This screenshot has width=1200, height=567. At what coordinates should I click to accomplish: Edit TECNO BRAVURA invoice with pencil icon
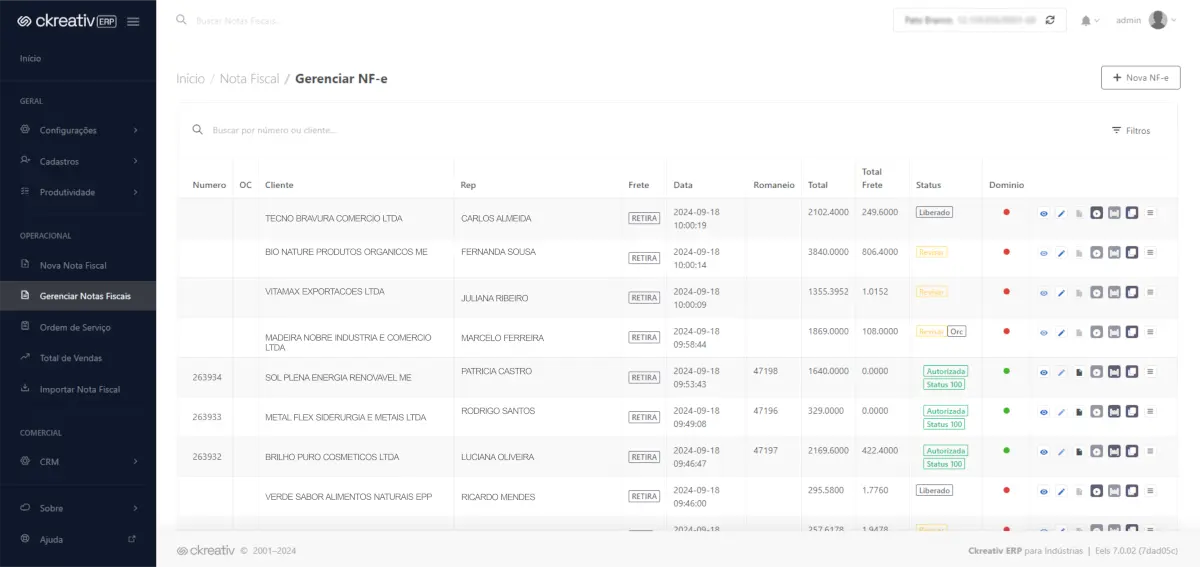click(1061, 213)
